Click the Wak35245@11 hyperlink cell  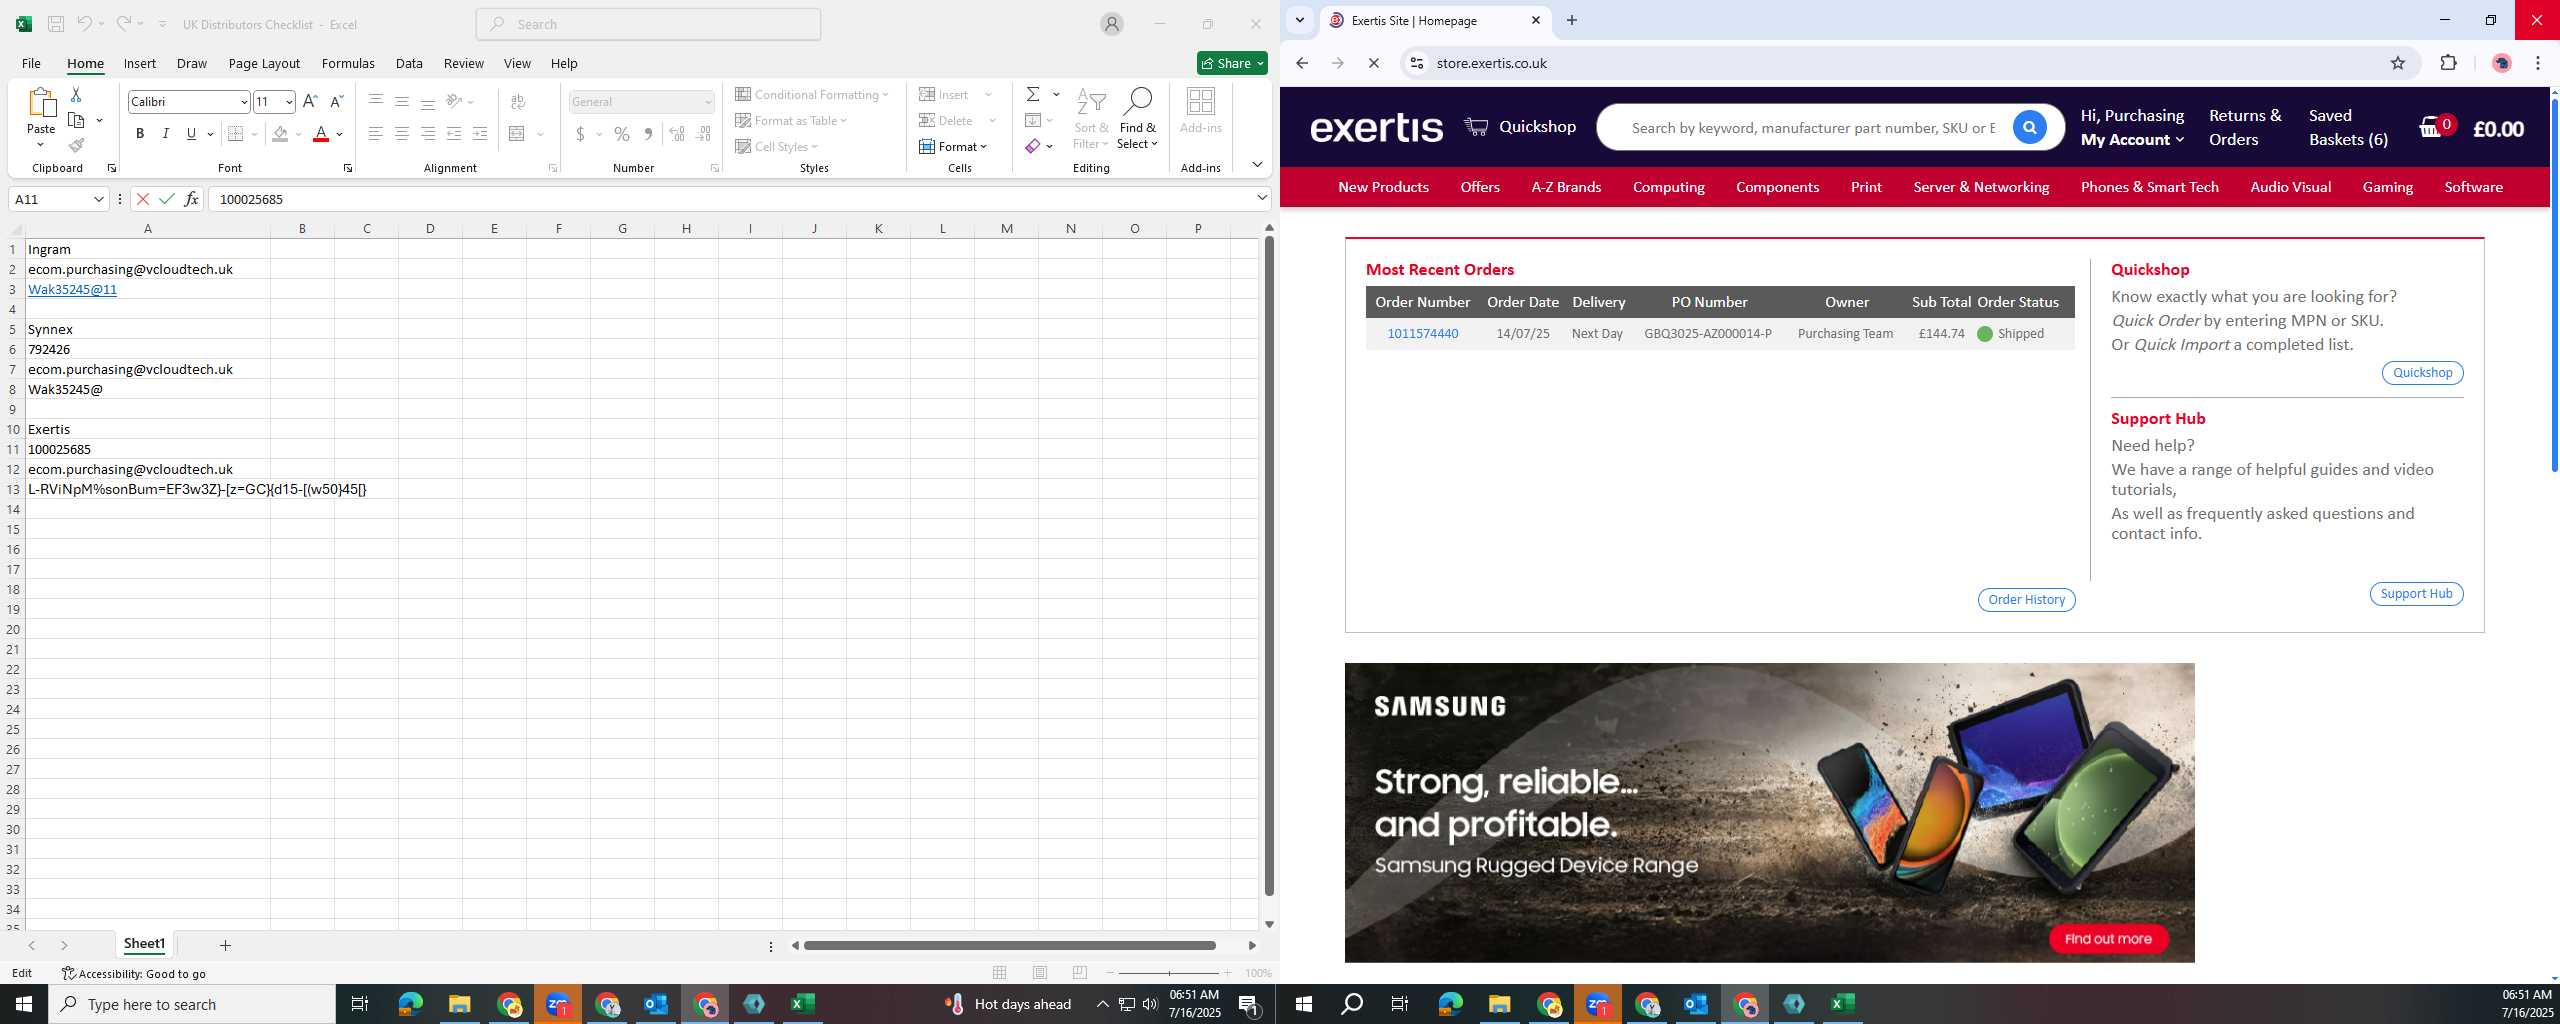point(72,289)
